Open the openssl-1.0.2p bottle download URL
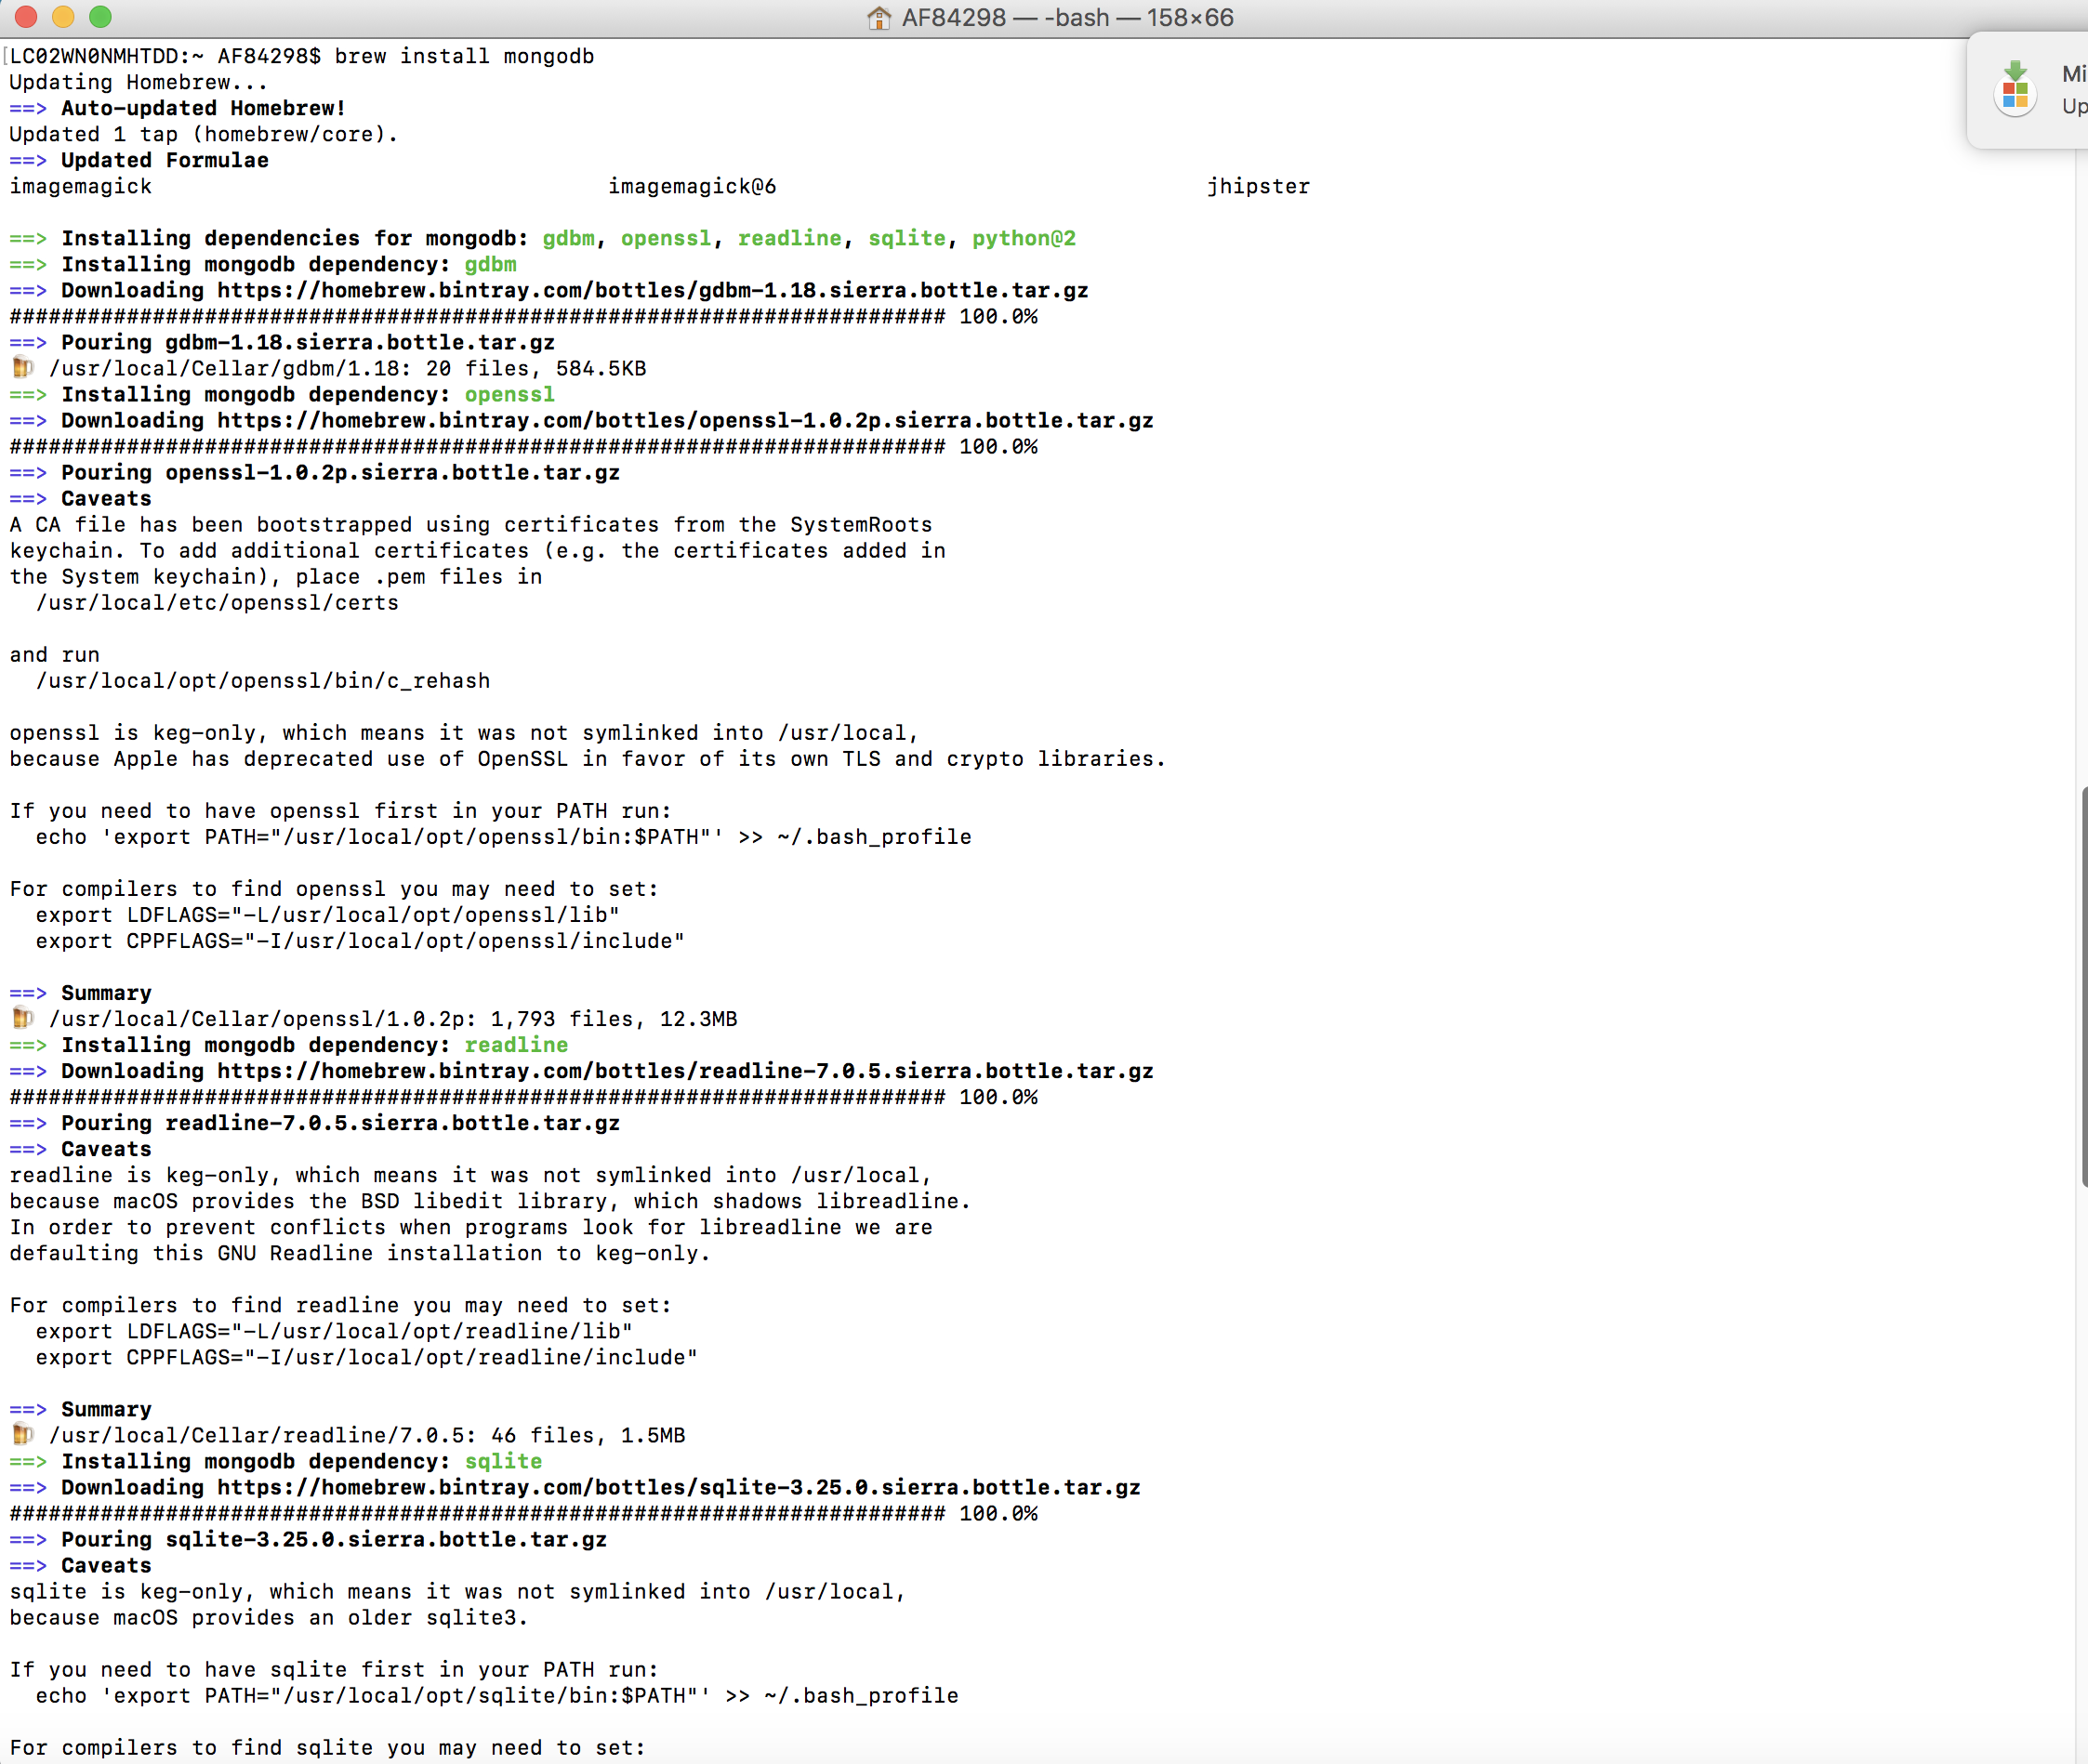This screenshot has width=2088, height=1764. click(685, 420)
